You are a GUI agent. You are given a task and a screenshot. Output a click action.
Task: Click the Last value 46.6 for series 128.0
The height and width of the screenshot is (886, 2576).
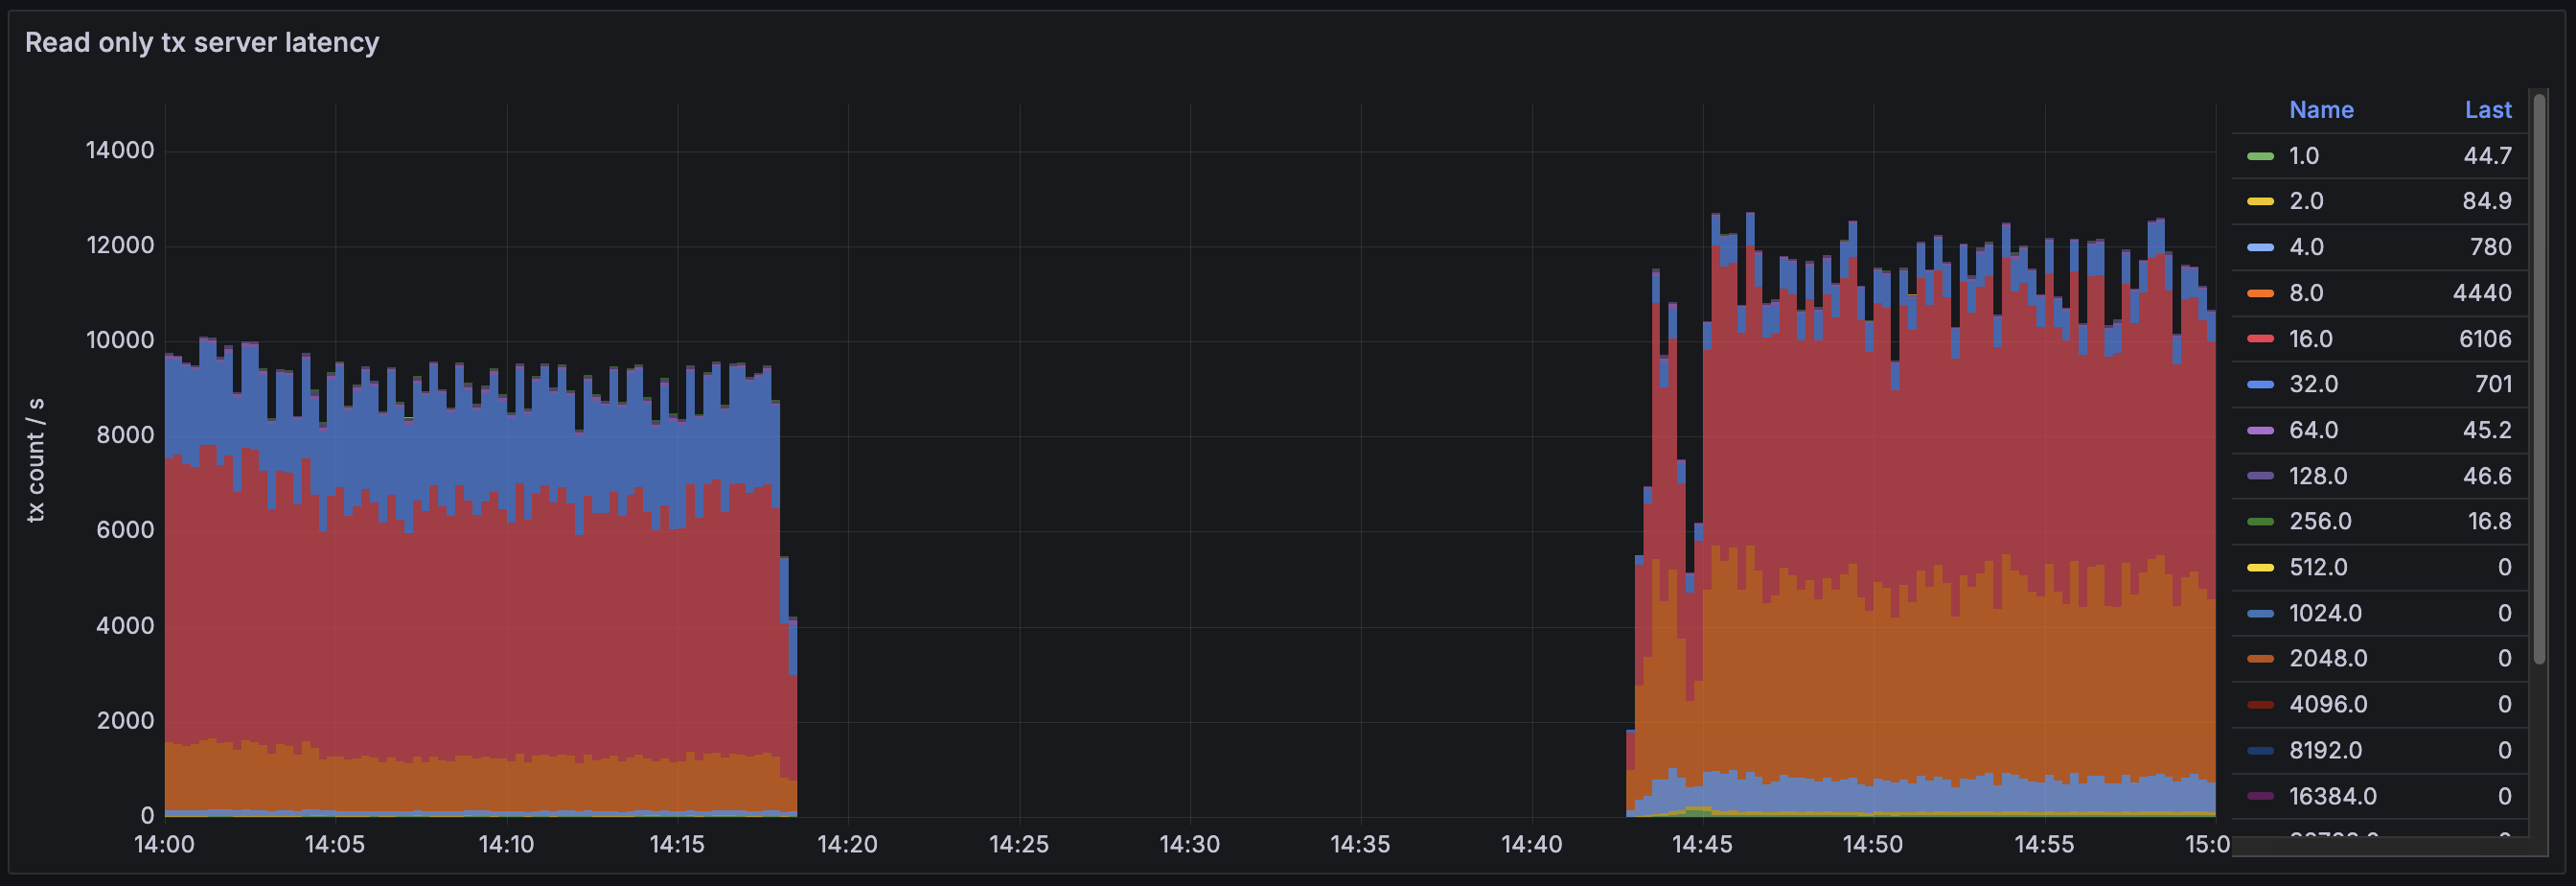pos(2487,476)
